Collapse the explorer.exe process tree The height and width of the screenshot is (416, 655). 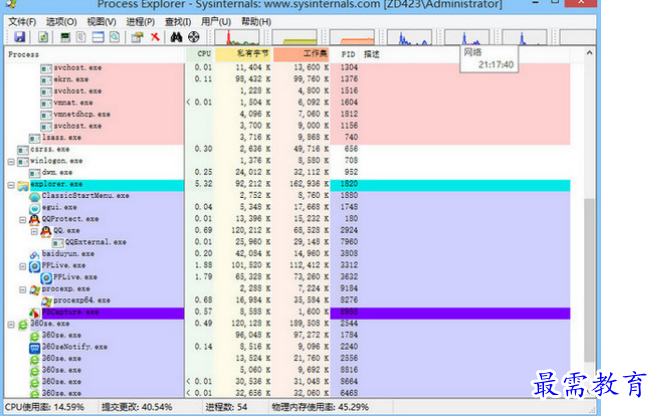point(10,185)
